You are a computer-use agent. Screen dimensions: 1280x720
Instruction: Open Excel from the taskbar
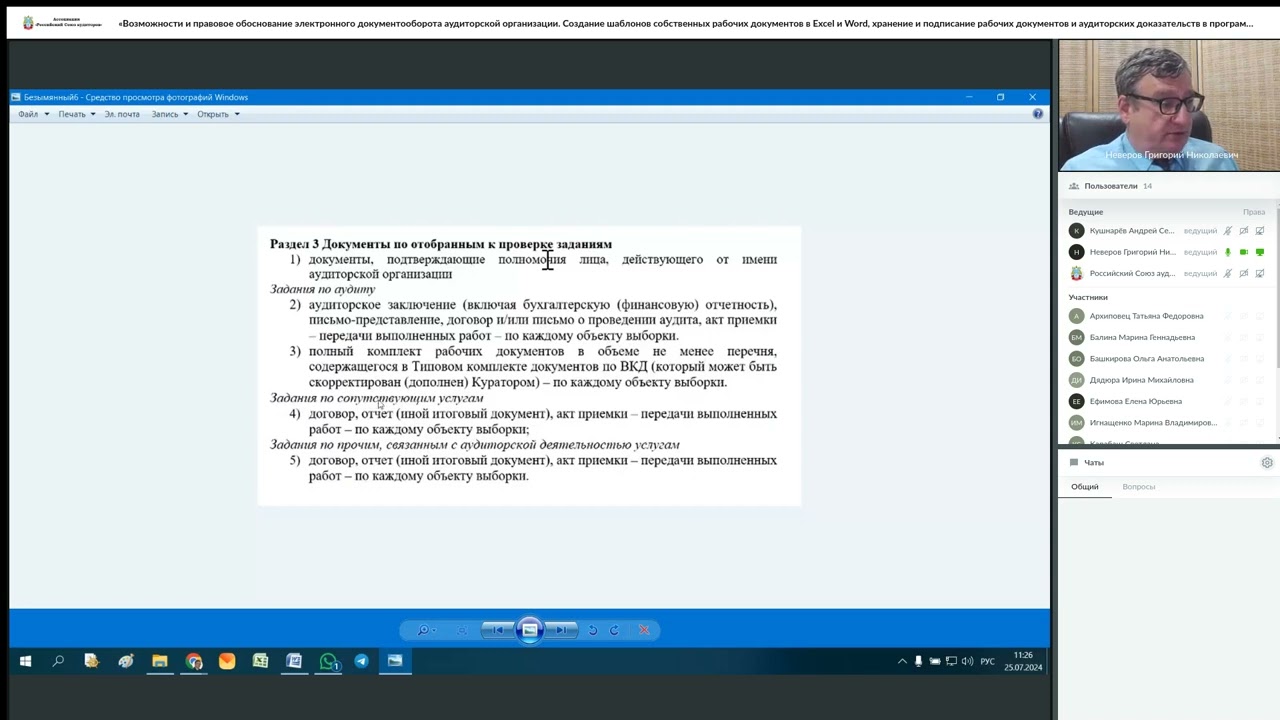tap(260, 661)
